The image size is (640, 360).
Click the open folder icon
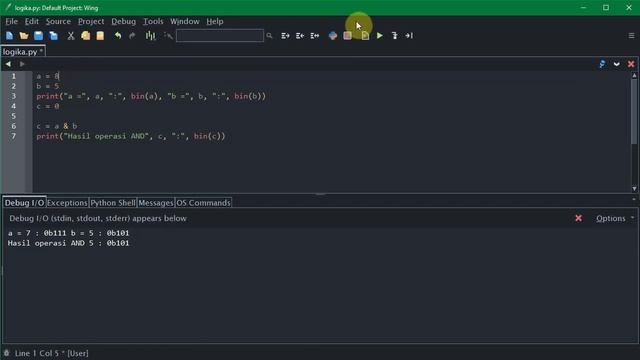point(24,36)
